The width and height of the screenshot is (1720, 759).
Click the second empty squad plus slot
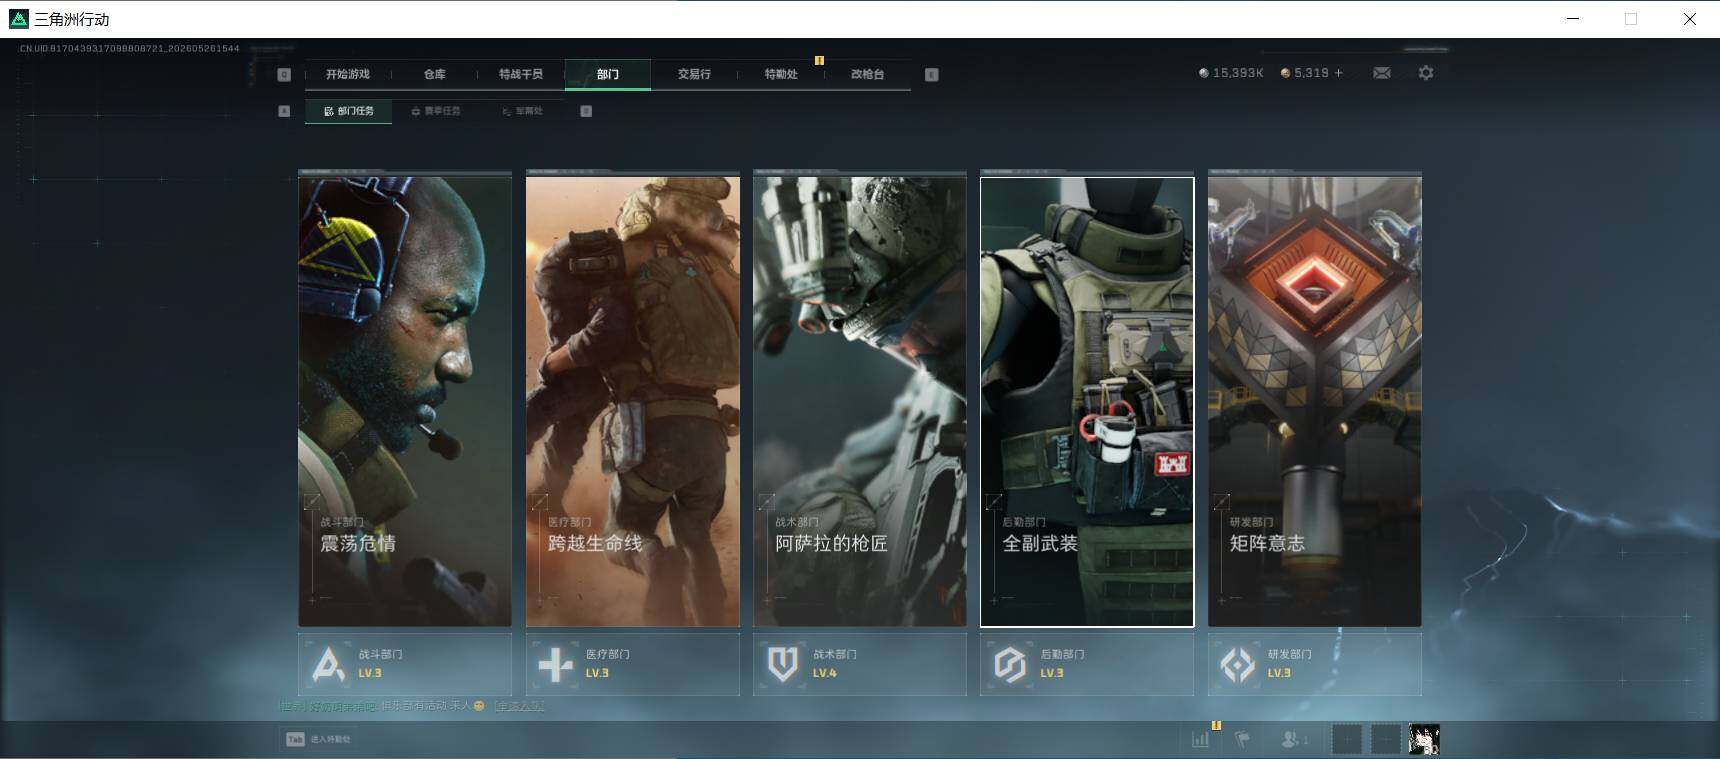tap(1386, 739)
